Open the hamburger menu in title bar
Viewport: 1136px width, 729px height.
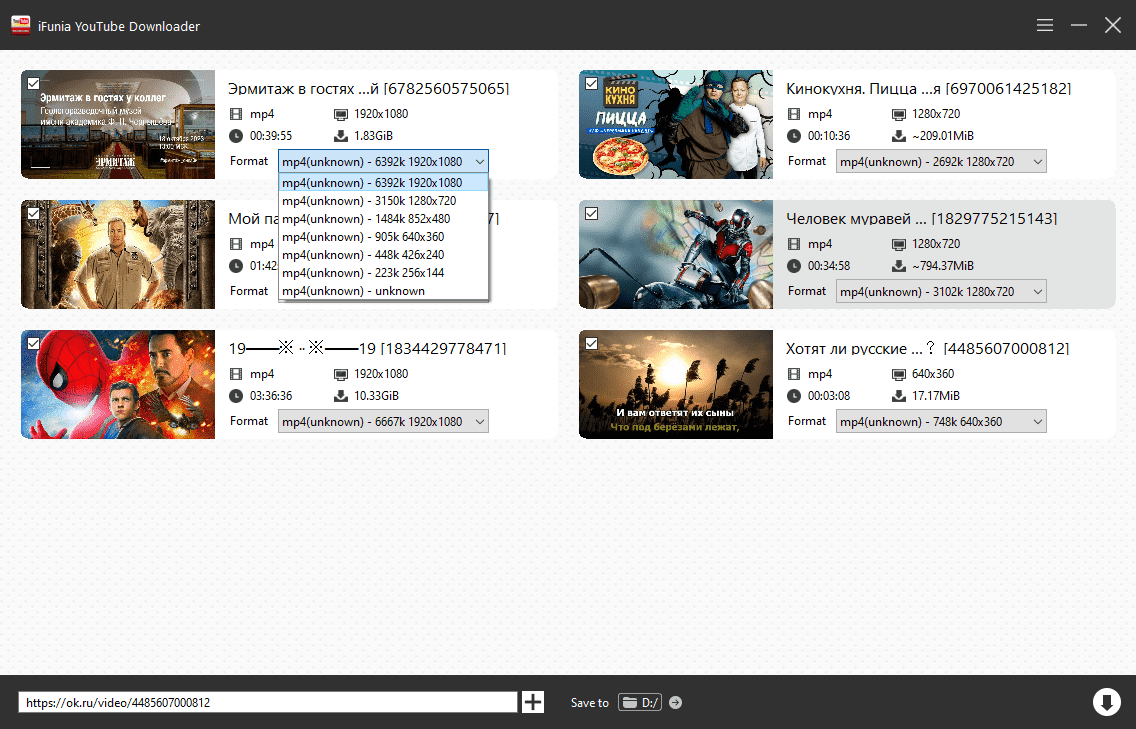(1045, 25)
